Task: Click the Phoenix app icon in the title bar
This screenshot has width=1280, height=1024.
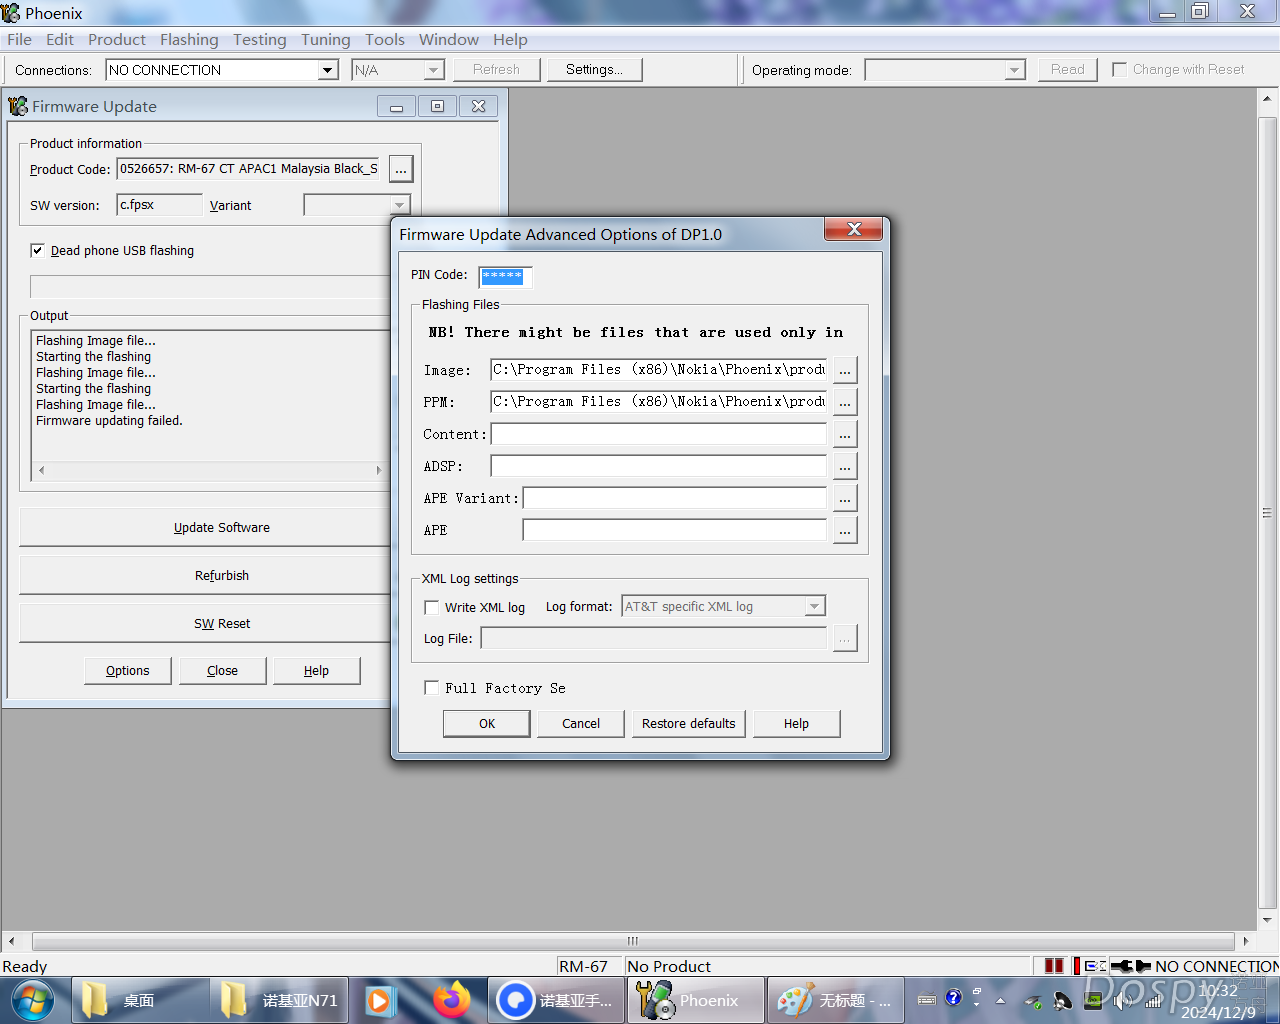Action: coord(11,13)
